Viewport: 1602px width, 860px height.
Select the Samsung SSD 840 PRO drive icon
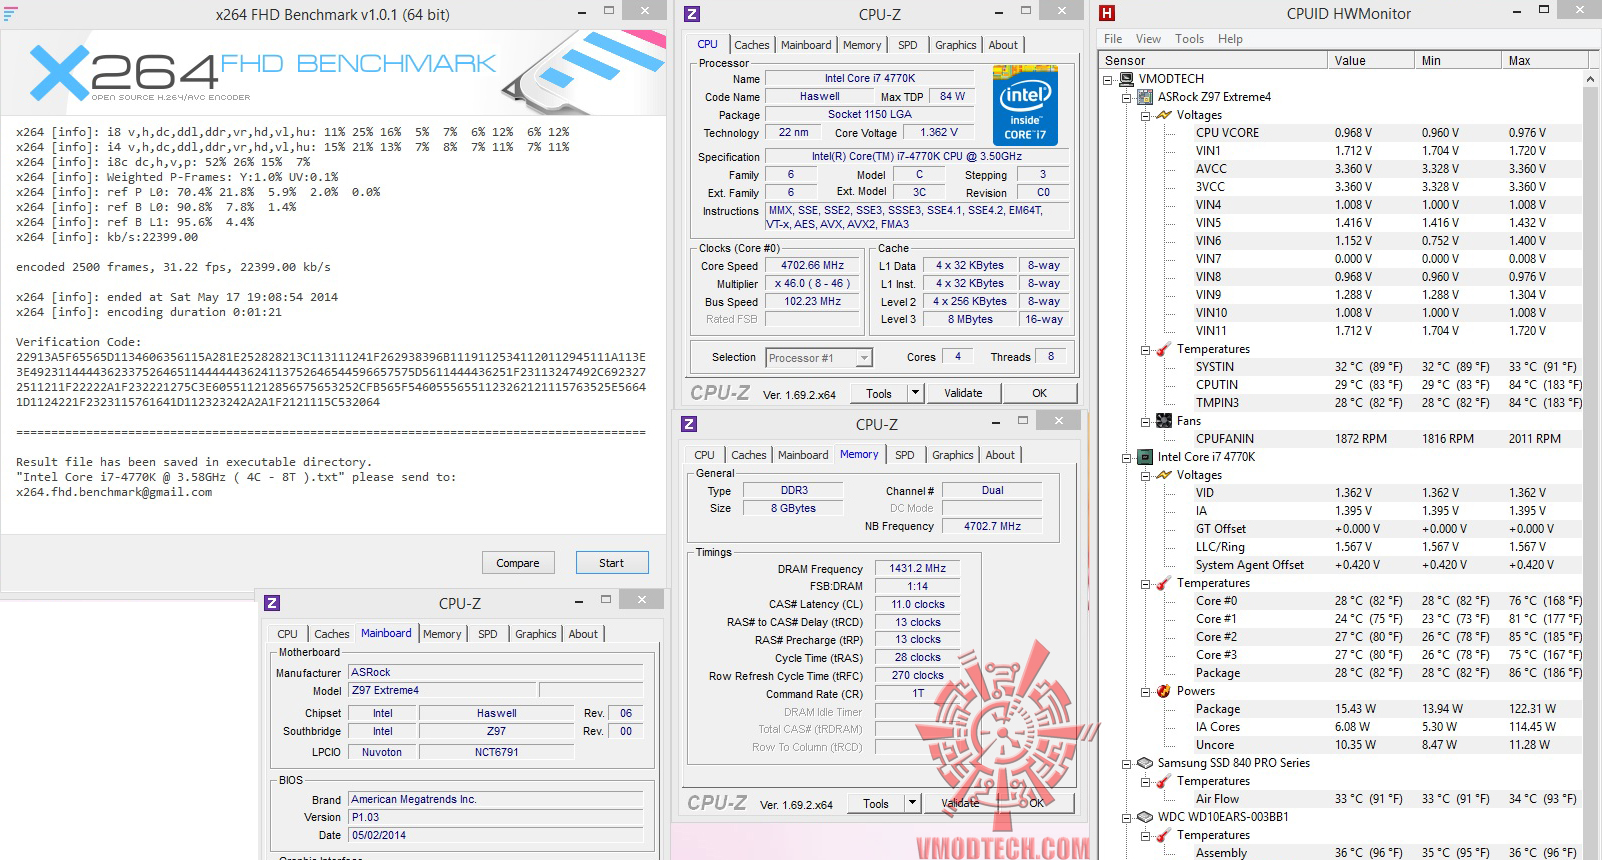pos(1146,763)
